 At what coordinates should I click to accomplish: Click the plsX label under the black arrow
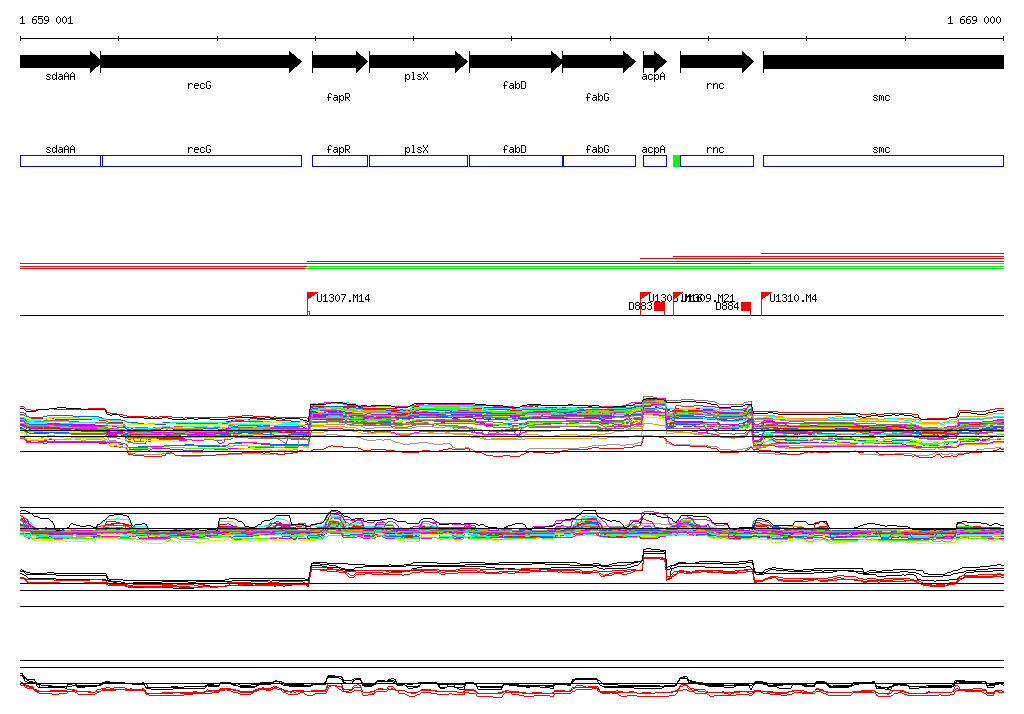coord(416,76)
